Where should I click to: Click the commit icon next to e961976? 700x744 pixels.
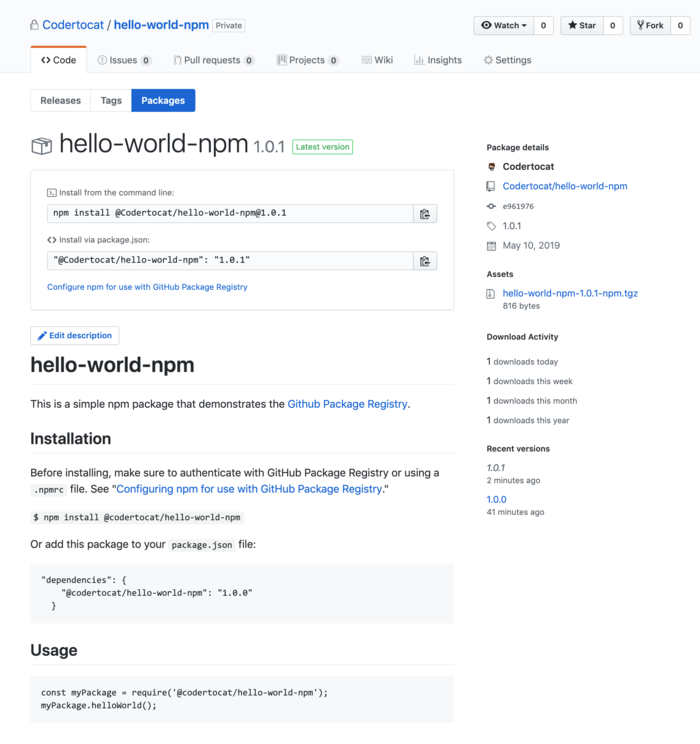[x=491, y=206]
